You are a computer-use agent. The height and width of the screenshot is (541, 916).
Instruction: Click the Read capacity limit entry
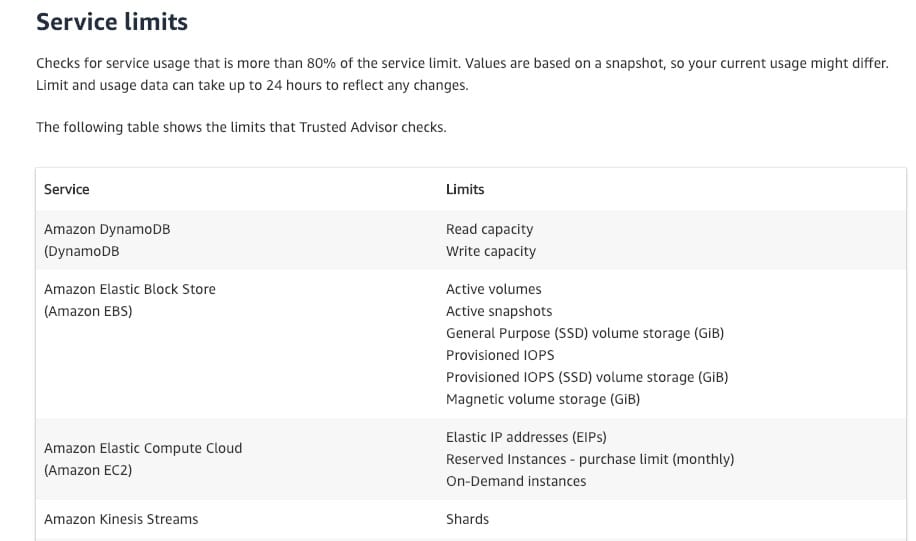[x=489, y=229]
